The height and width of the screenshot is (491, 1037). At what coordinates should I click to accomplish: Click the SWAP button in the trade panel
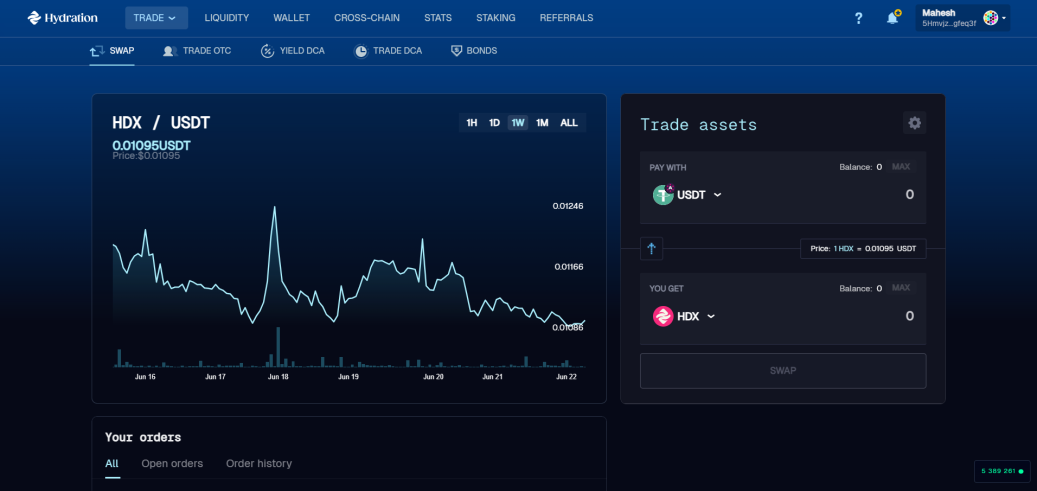(783, 371)
